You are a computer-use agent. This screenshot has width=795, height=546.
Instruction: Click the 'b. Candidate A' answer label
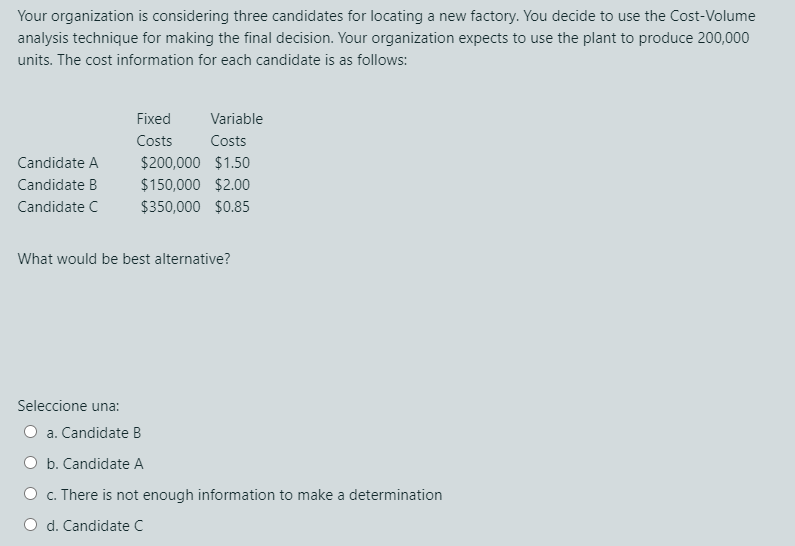pyautogui.click(x=95, y=464)
